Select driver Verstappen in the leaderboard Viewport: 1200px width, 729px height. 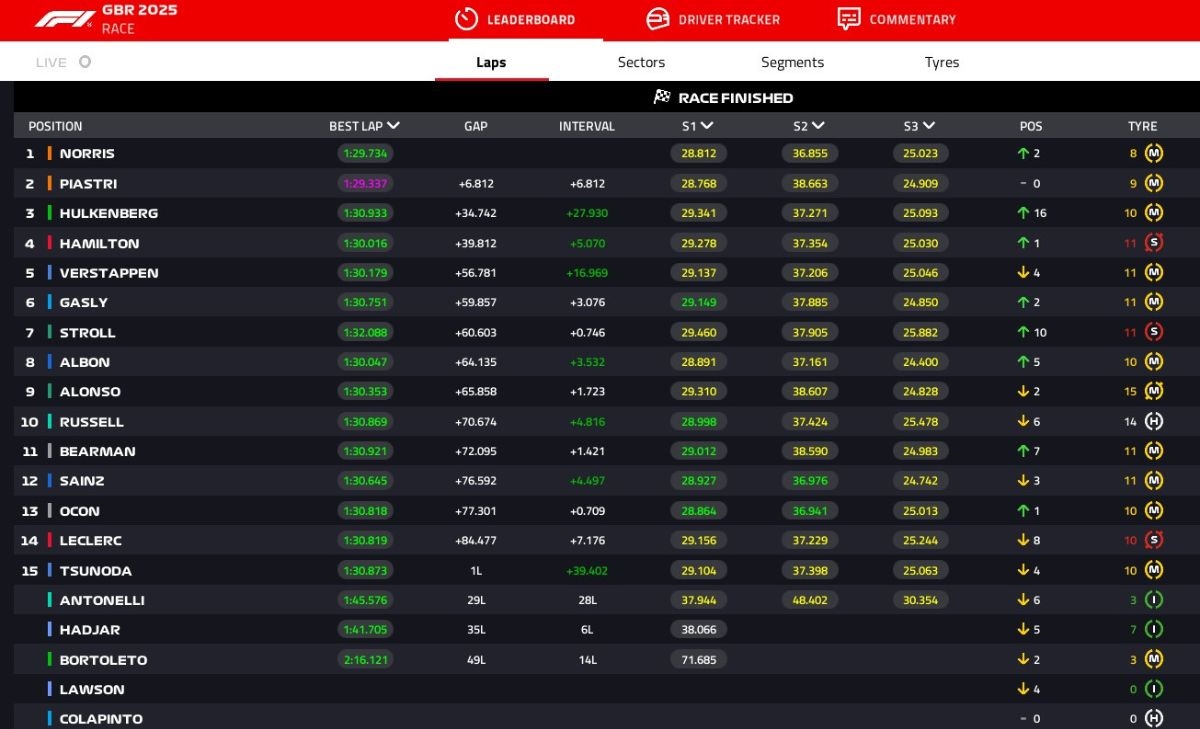[108, 273]
